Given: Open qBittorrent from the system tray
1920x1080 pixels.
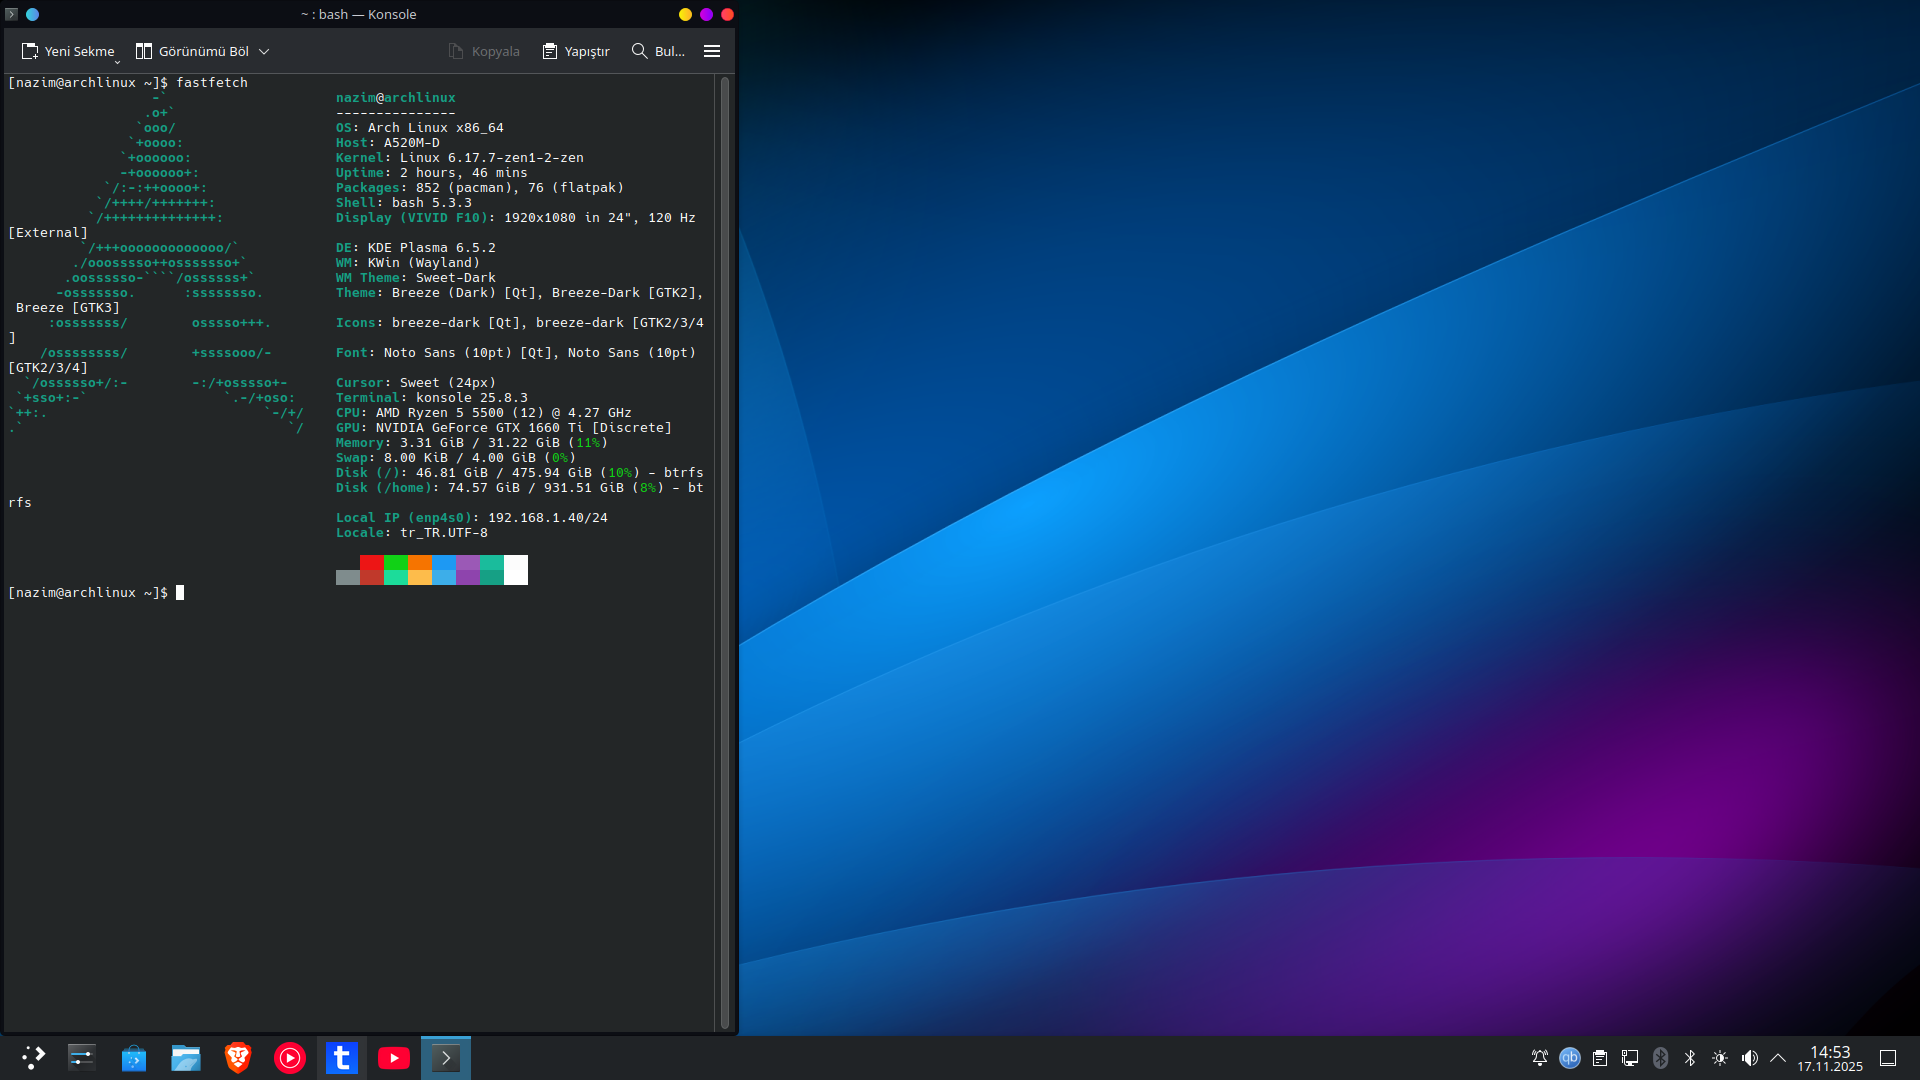Looking at the screenshot, I should point(1570,1058).
